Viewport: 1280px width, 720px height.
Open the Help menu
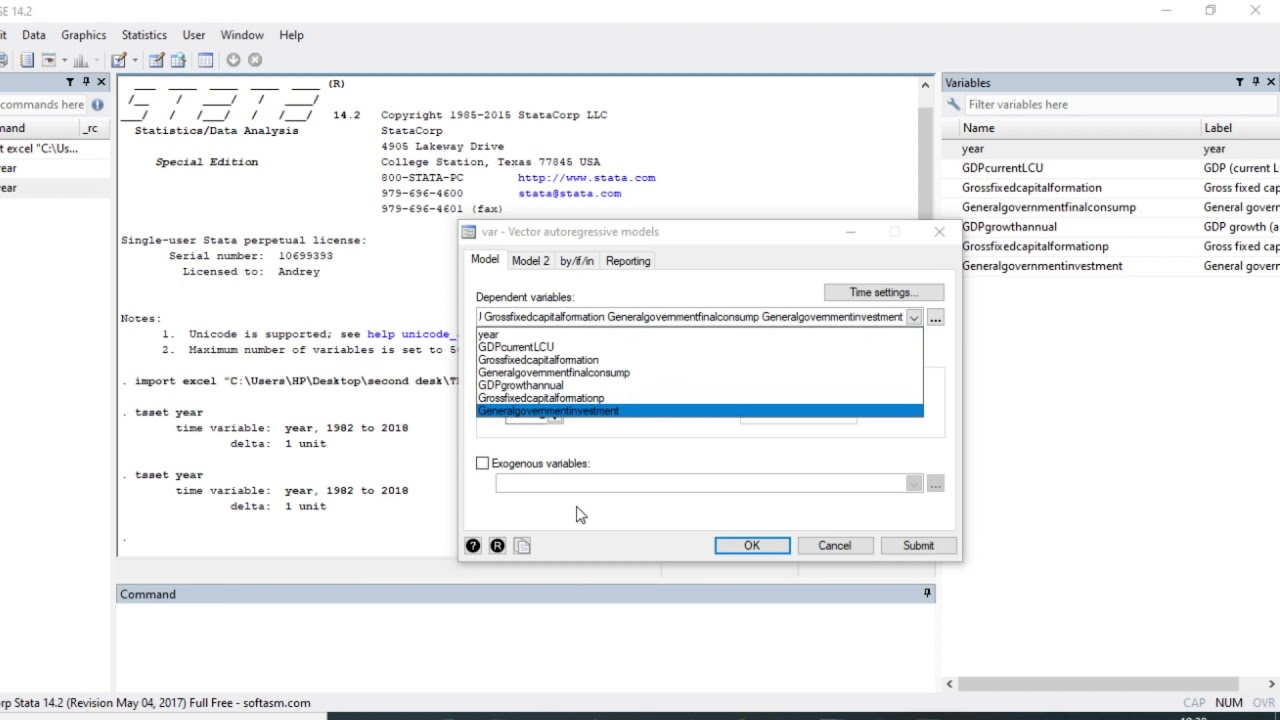click(x=291, y=35)
